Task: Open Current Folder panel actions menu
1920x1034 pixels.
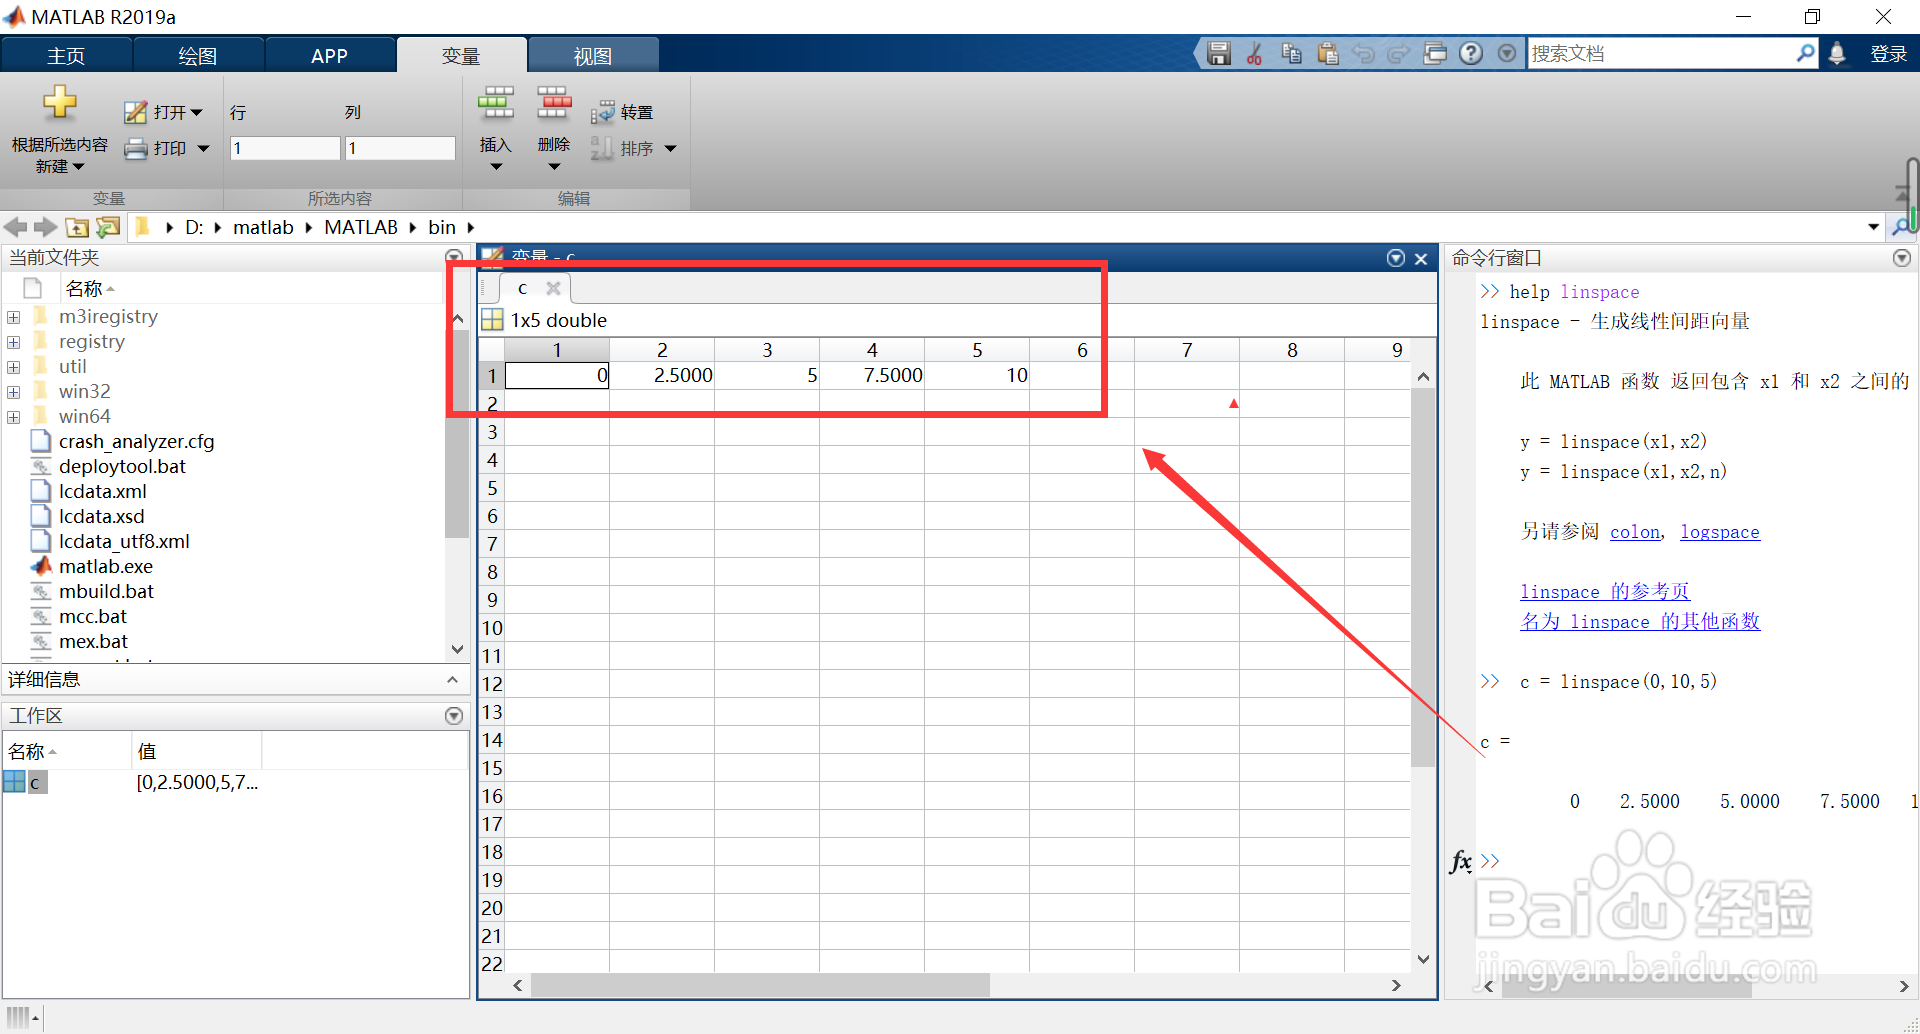Action: (454, 257)
